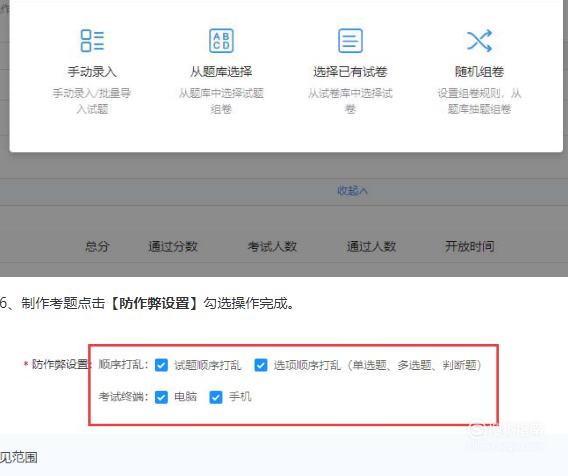Screen dimensions: 568x476
Task: Click the 通过人数 column header
Action: click(x=371, y=246)
